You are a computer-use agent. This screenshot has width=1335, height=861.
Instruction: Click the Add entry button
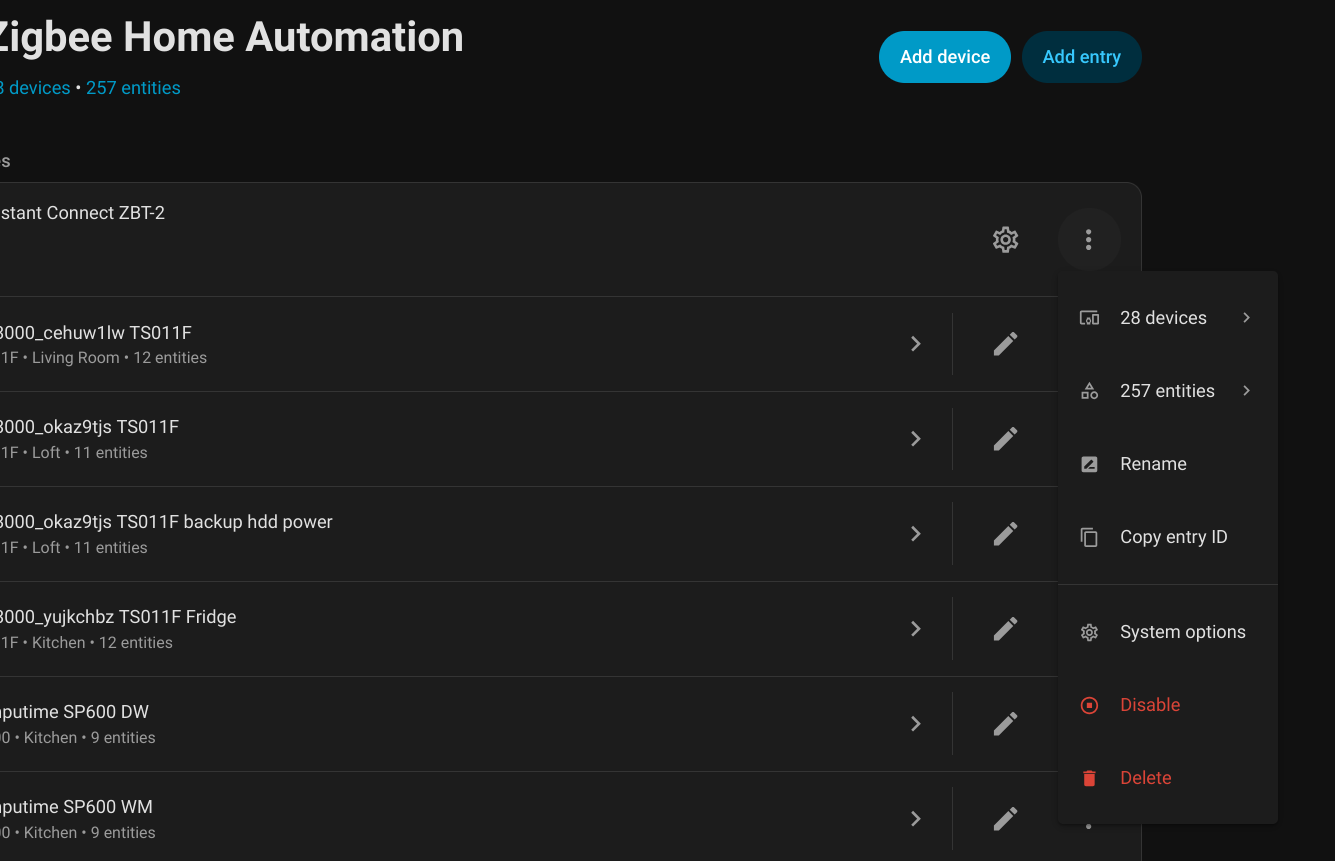pos(1081,57)
